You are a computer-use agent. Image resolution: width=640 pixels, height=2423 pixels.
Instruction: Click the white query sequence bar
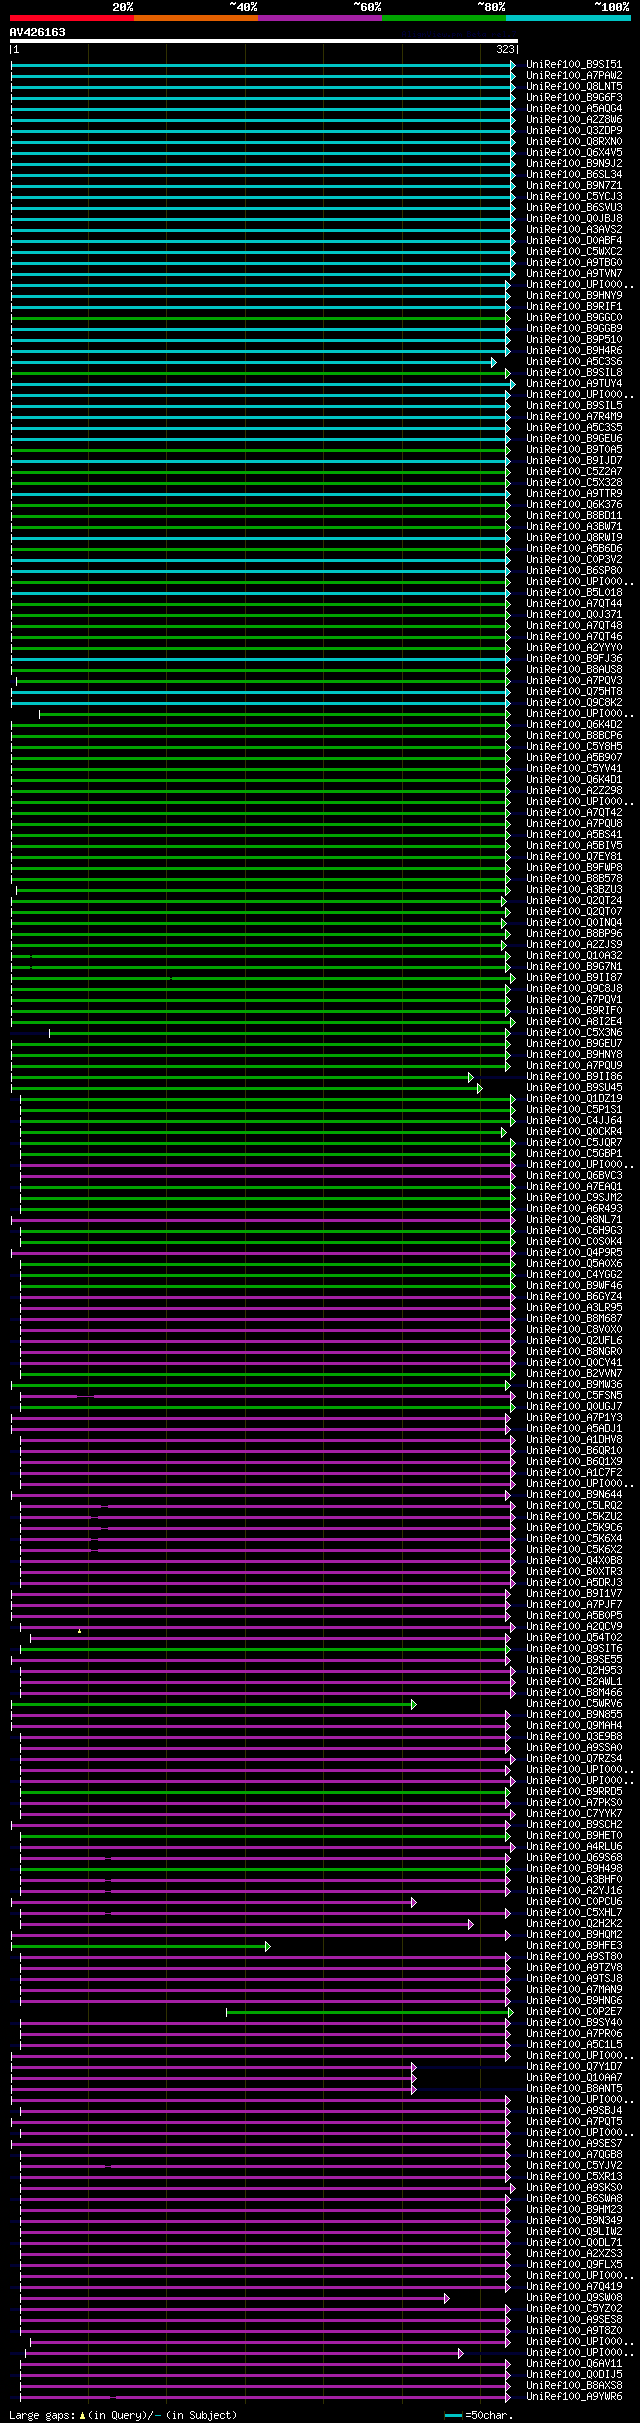point(263,41)
